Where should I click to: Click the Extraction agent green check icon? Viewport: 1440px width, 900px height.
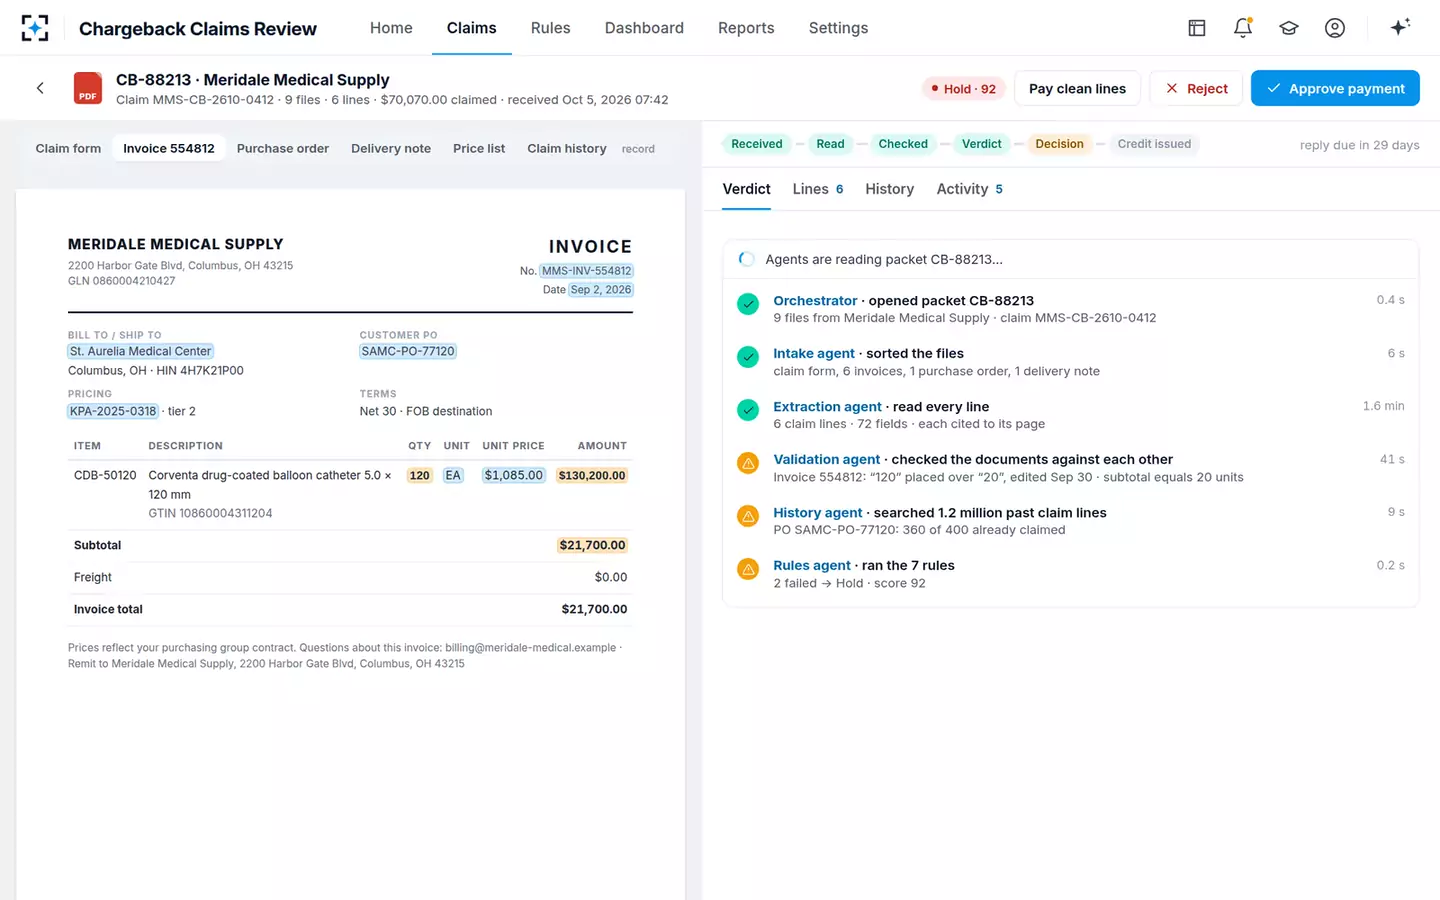pos(748,410)
